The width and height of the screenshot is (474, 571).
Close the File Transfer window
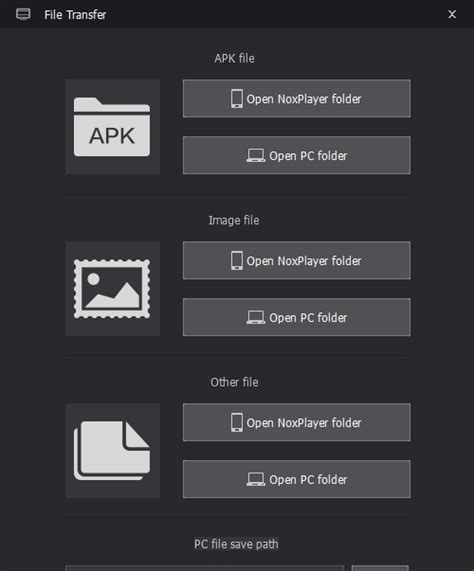(452, 14)
